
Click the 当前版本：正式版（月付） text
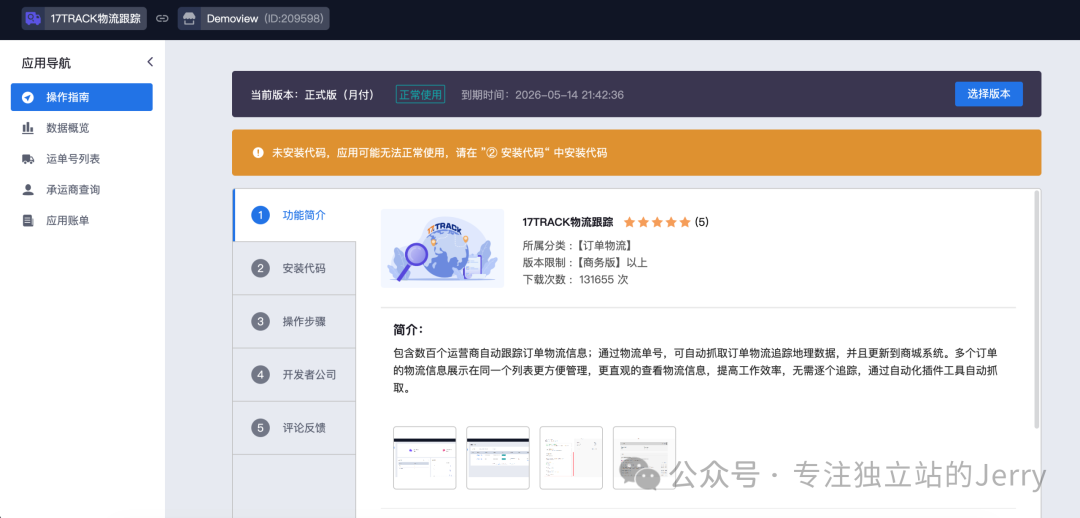point(312,94)
